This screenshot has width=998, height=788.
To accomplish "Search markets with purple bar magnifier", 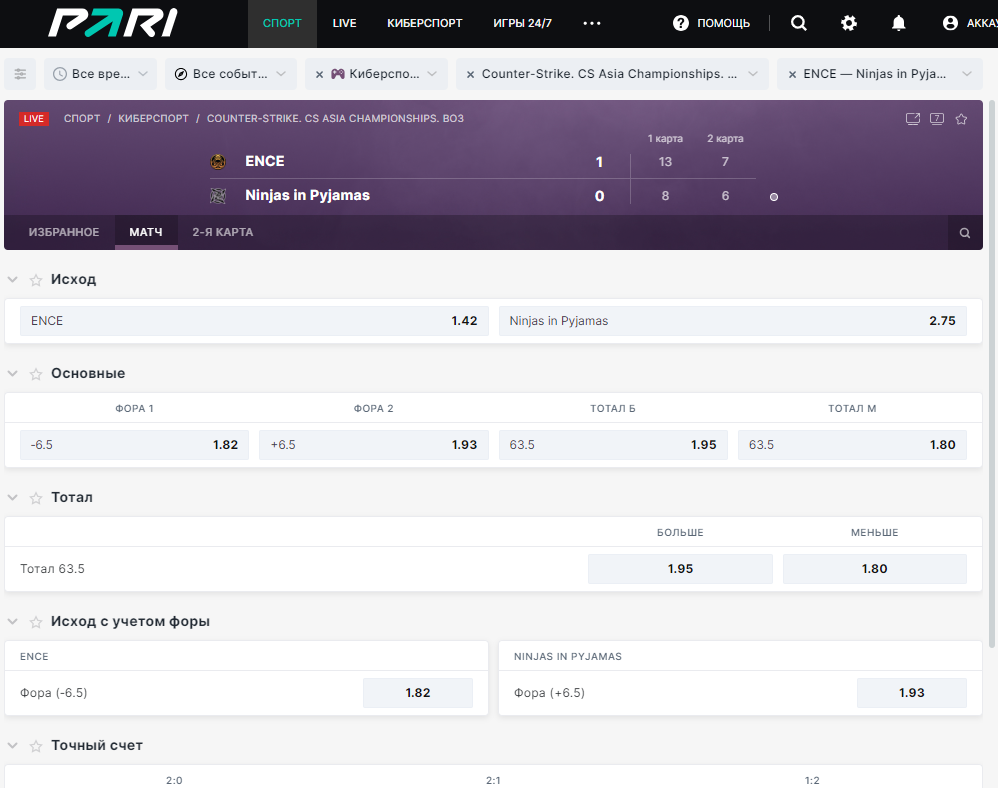I will point(965,233).
